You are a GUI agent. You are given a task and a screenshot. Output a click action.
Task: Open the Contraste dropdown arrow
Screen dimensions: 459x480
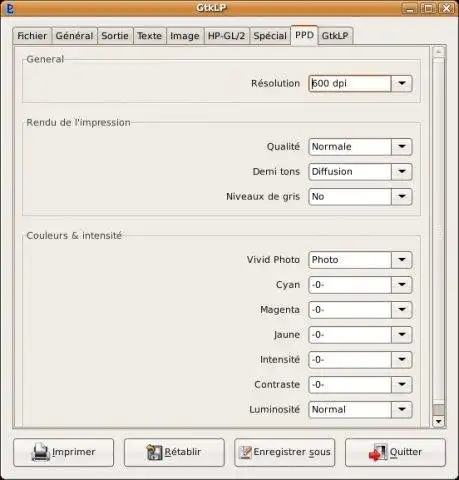point(402,385)
